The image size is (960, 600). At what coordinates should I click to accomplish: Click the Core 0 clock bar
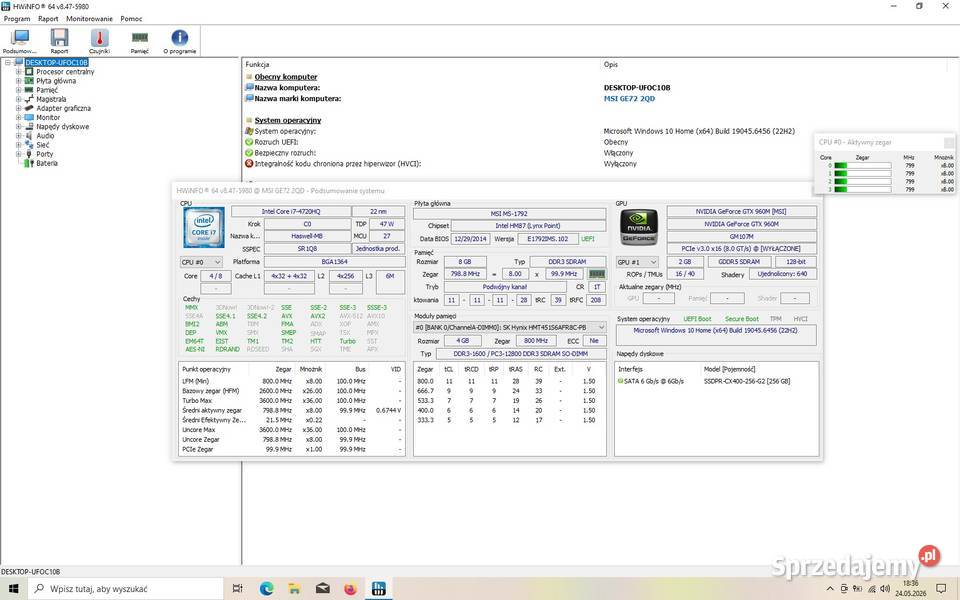pos(863,166)
